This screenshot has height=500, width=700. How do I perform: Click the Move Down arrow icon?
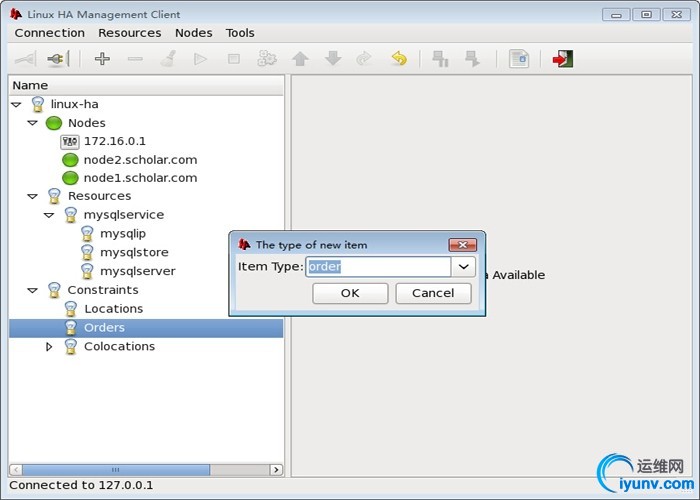click(x=333, y=59)
